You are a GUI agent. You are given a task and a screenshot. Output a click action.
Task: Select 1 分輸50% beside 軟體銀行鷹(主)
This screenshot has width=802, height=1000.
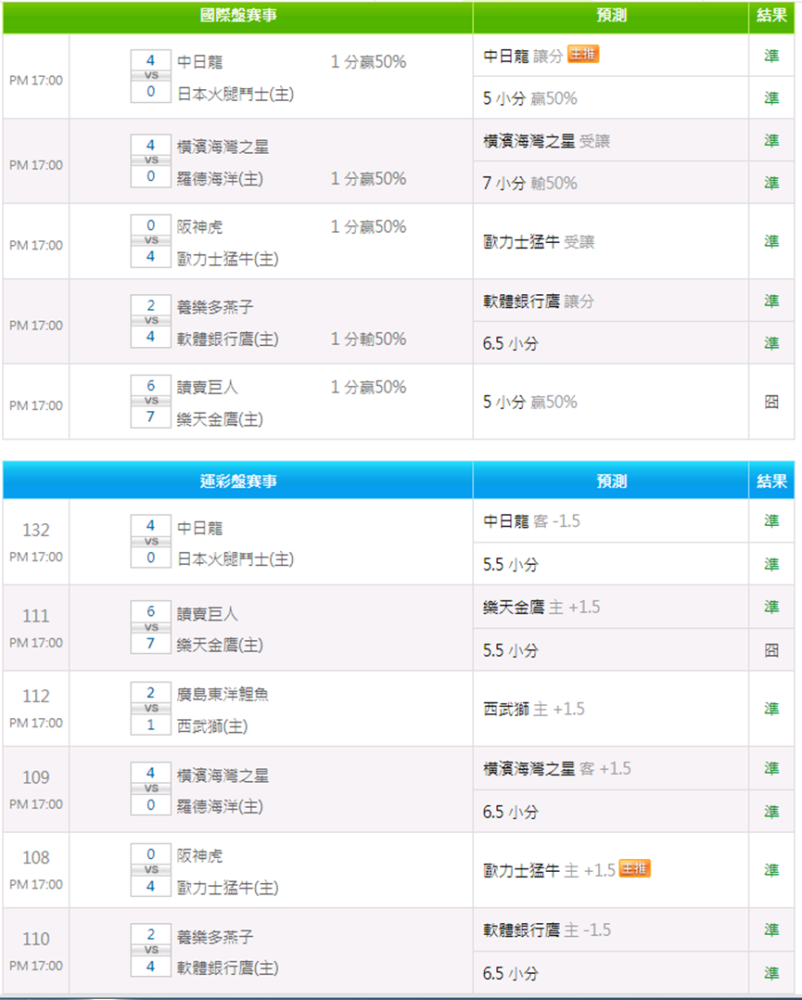click(x=368, y=339)
